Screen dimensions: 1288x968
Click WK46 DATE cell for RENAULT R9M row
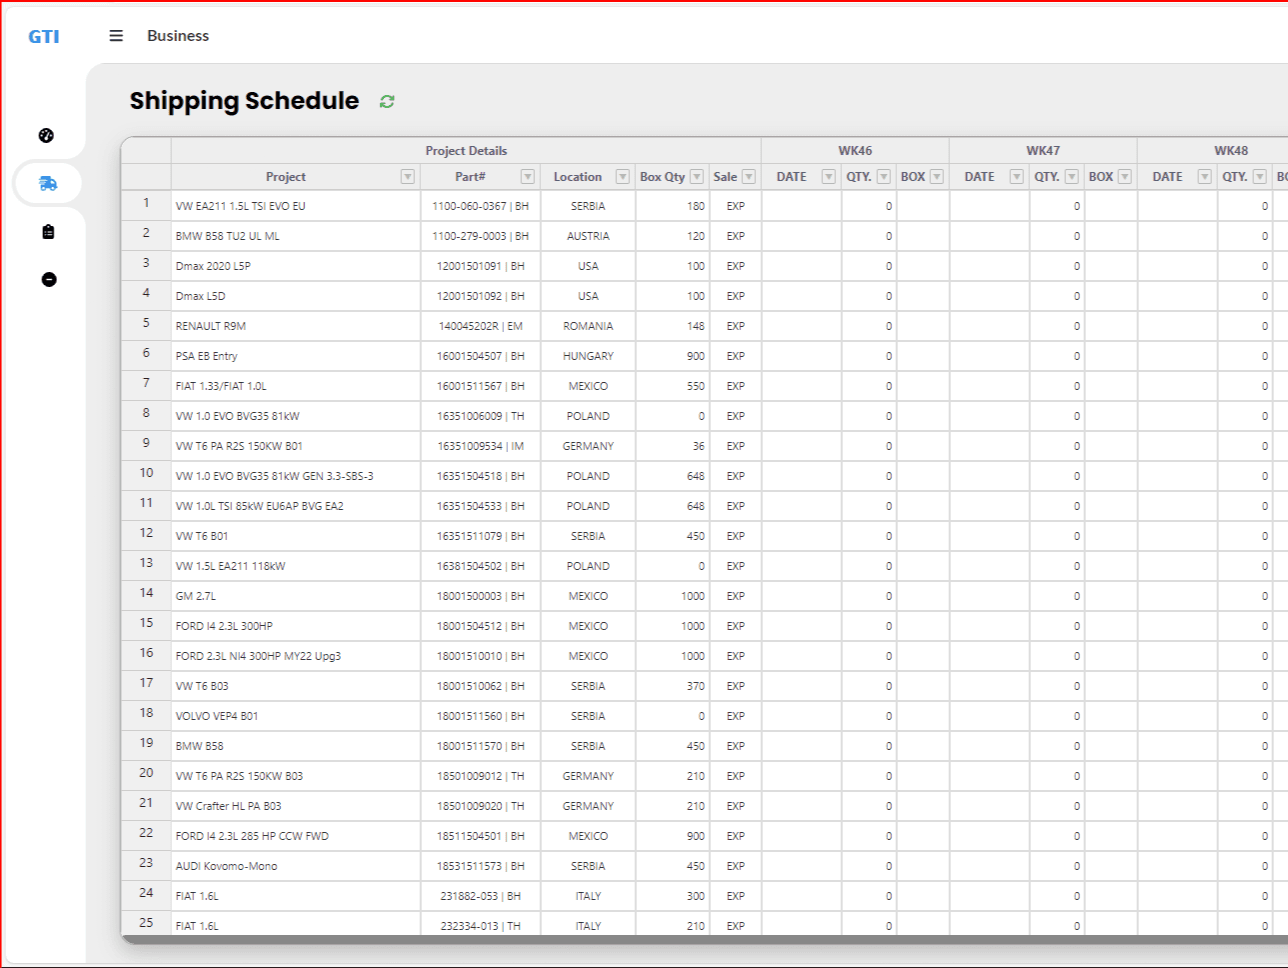tap(802, 326)
